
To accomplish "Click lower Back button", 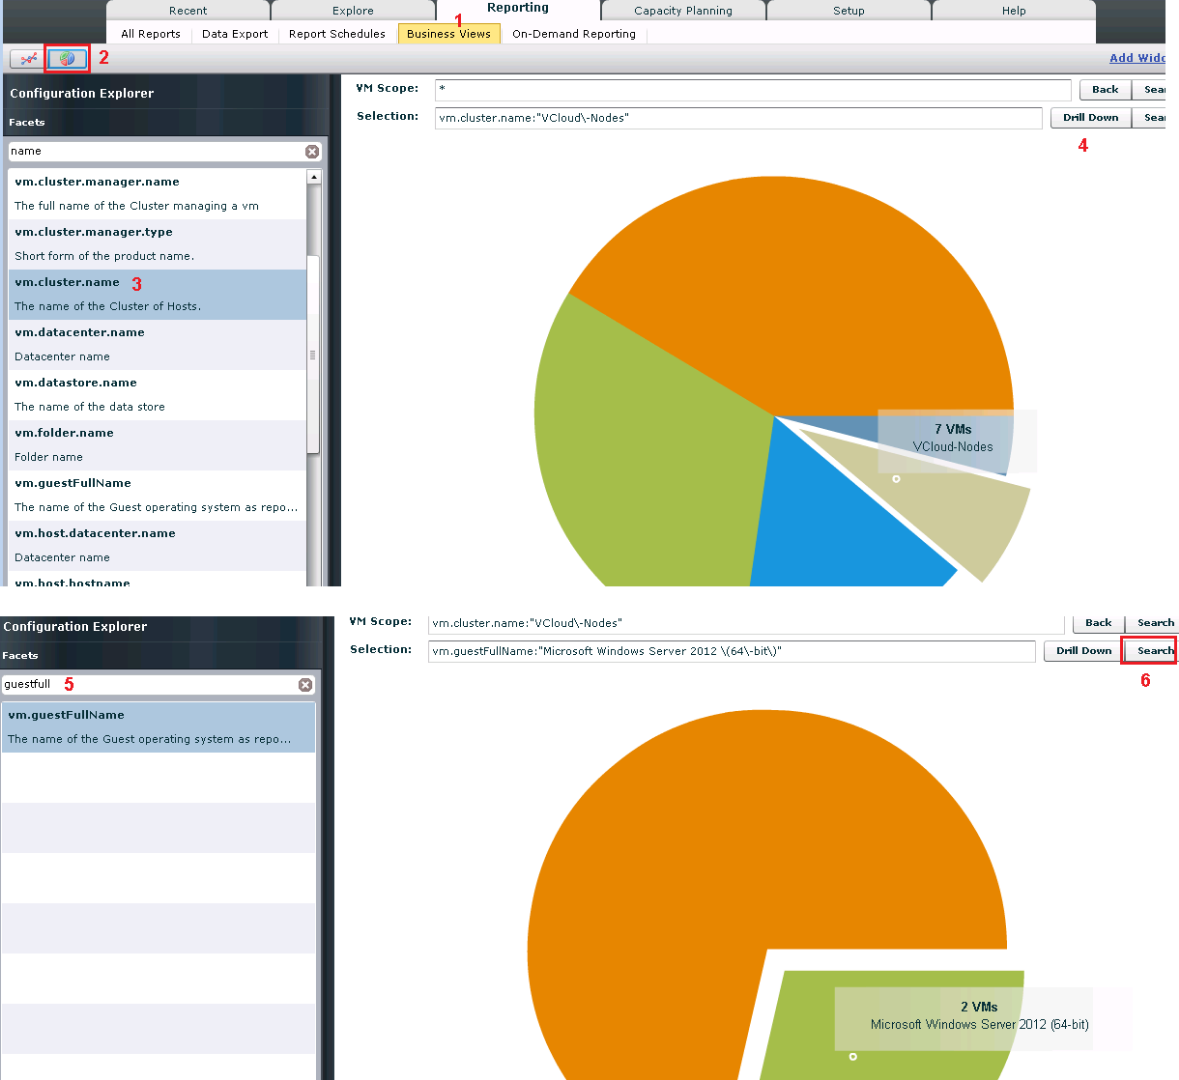I will point(1098,623).
